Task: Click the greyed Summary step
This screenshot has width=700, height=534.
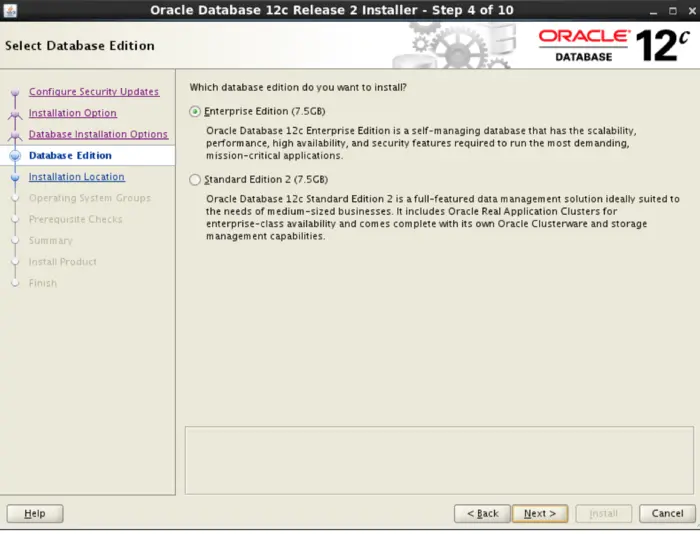Action: [50, 241]
